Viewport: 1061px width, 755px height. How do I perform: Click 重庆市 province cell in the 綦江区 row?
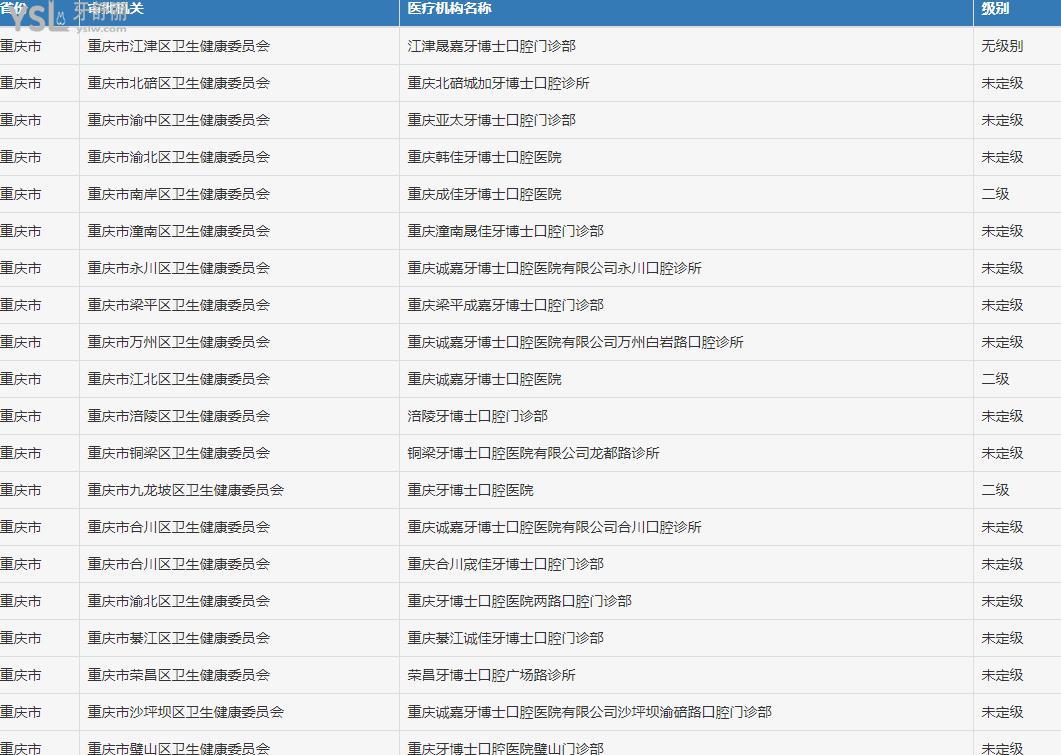pos(20,638)
